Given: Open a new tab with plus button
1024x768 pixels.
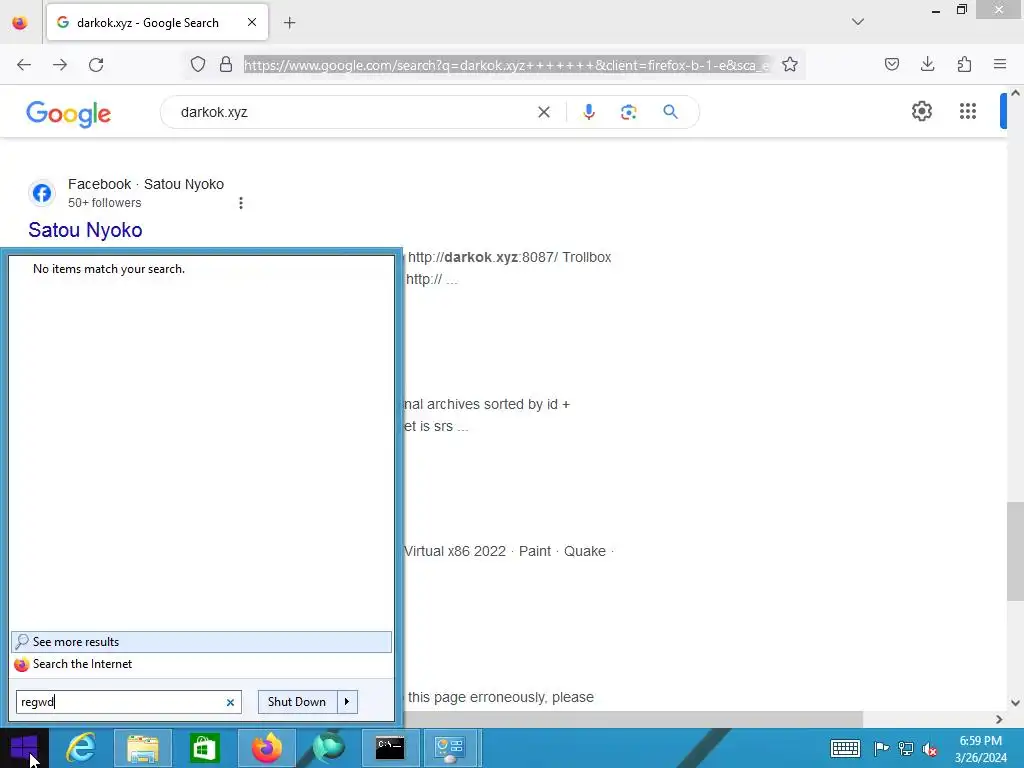Looking at the screenshot, I should (289, 23).
